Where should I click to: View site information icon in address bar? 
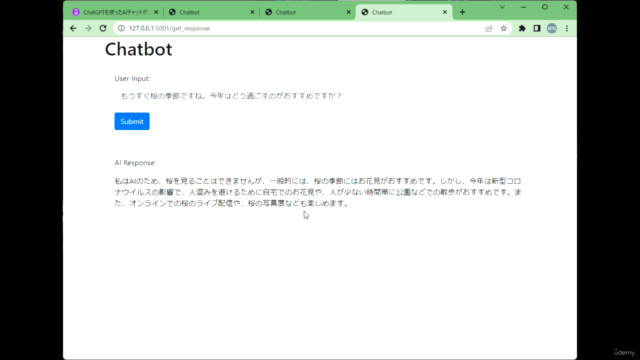click(x=121, y=28)
